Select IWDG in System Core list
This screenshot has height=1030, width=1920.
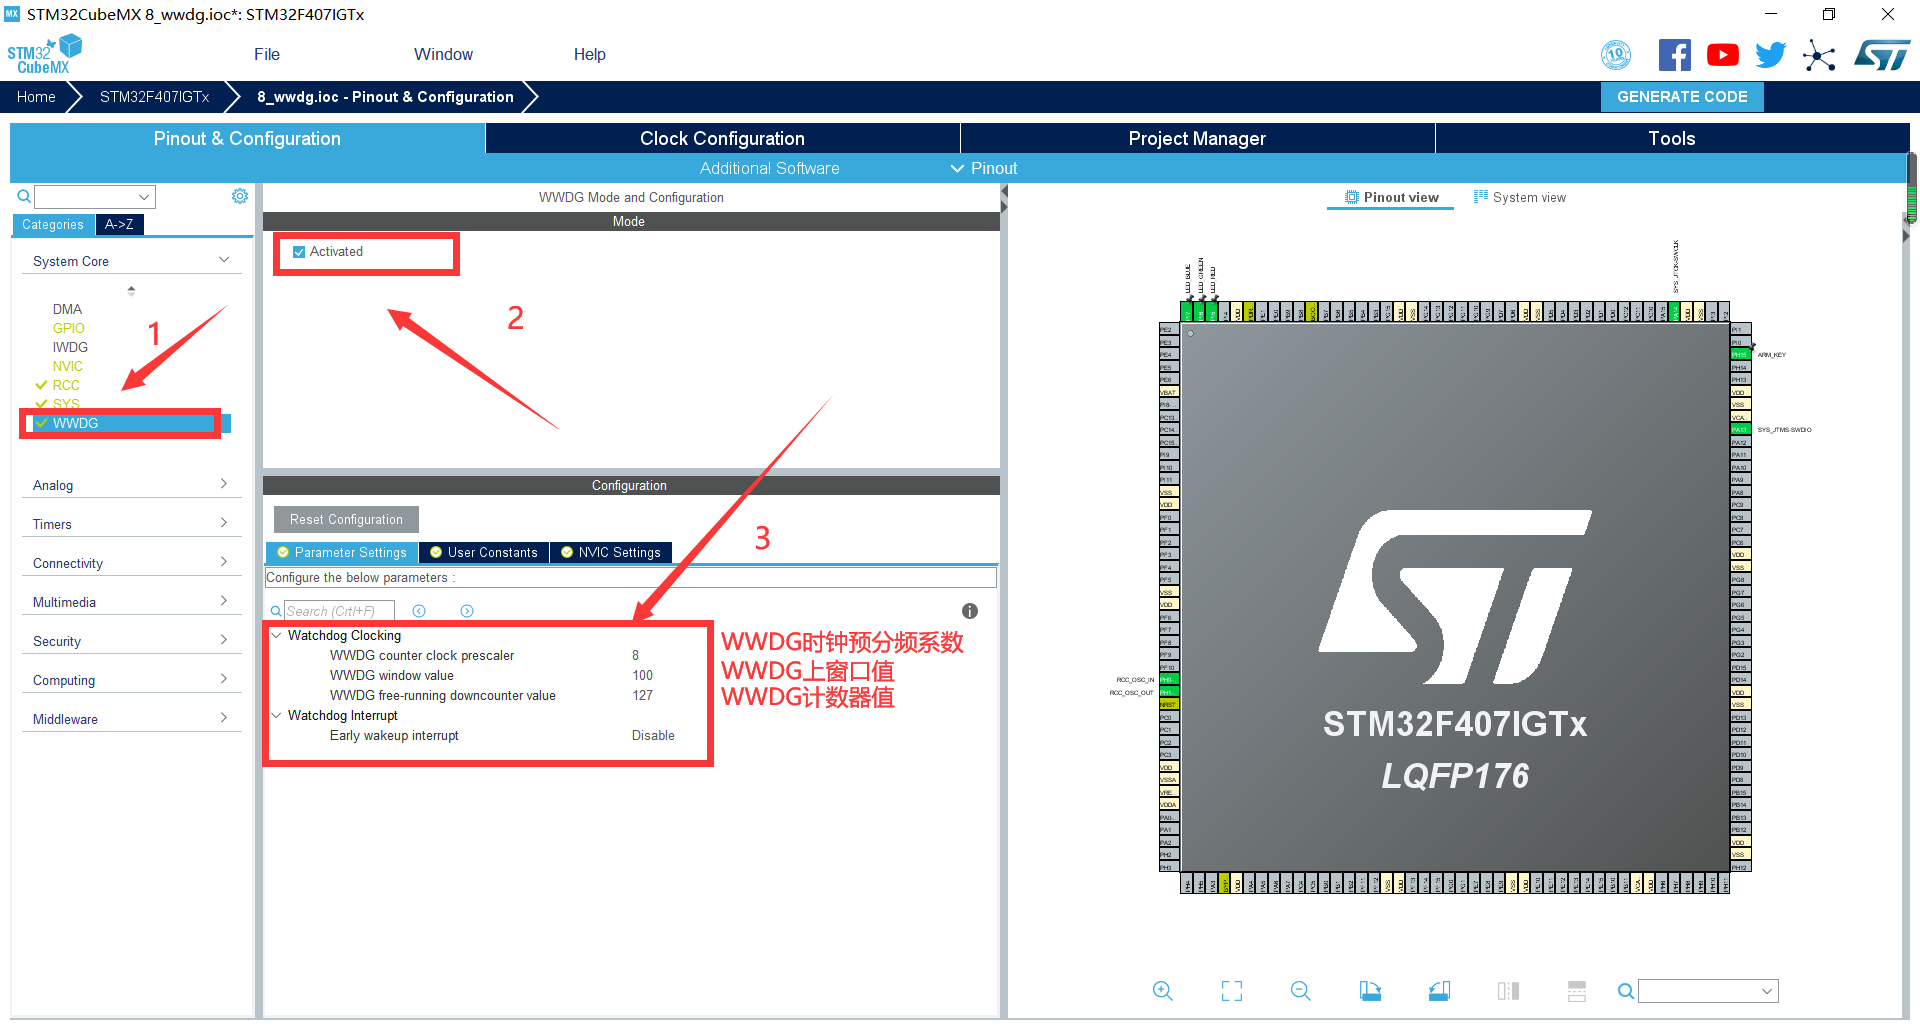click(70, 347)
